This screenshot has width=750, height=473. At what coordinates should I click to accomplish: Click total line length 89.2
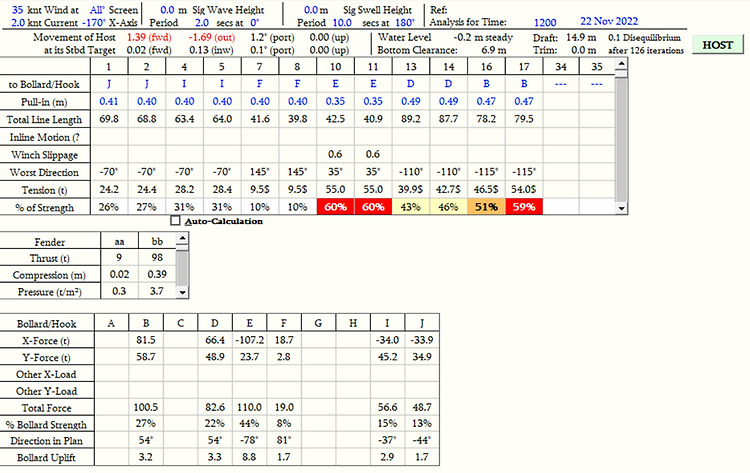(410, 119)
